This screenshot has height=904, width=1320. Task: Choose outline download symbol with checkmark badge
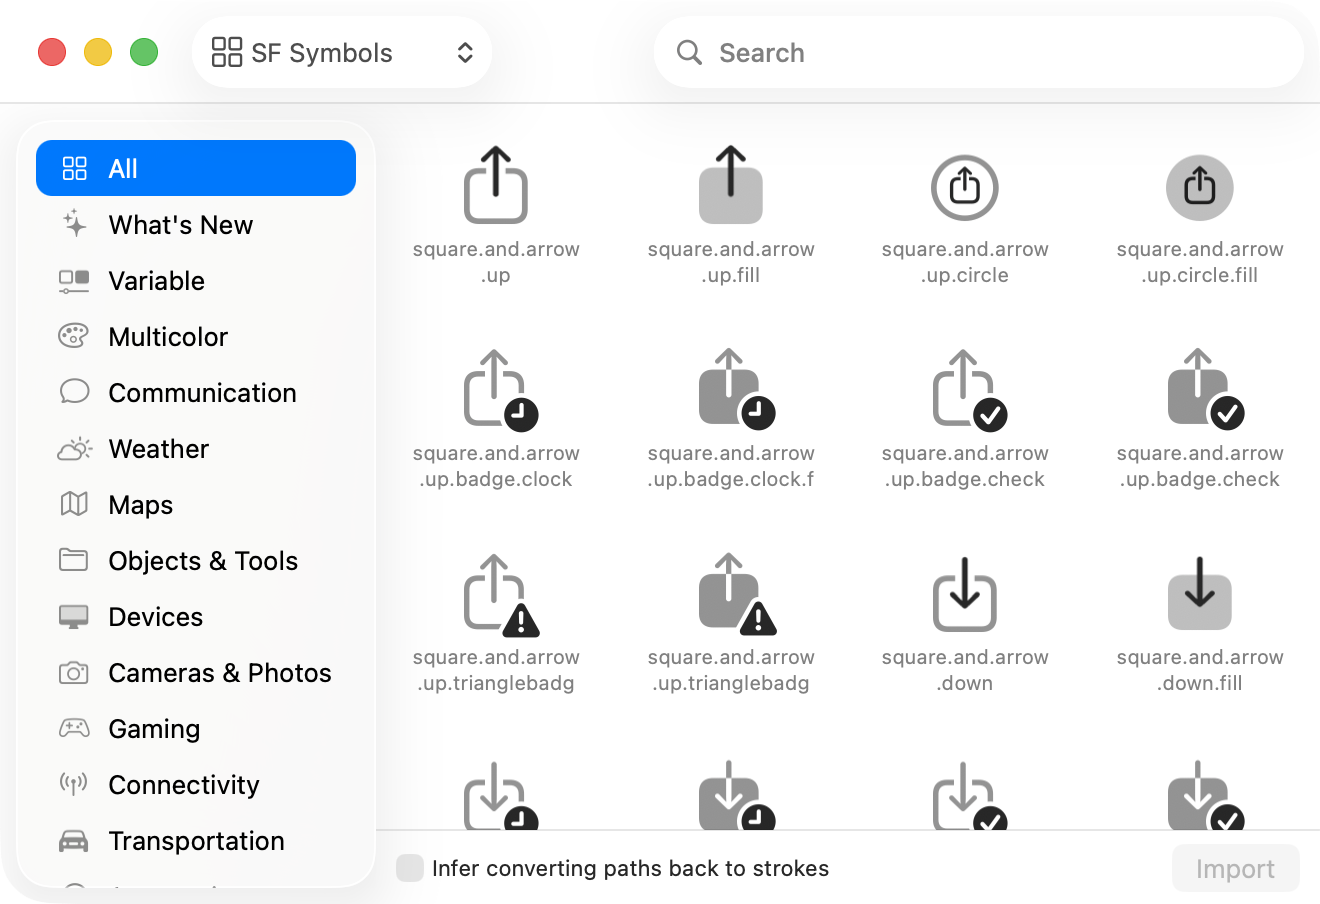pos(970,796)
